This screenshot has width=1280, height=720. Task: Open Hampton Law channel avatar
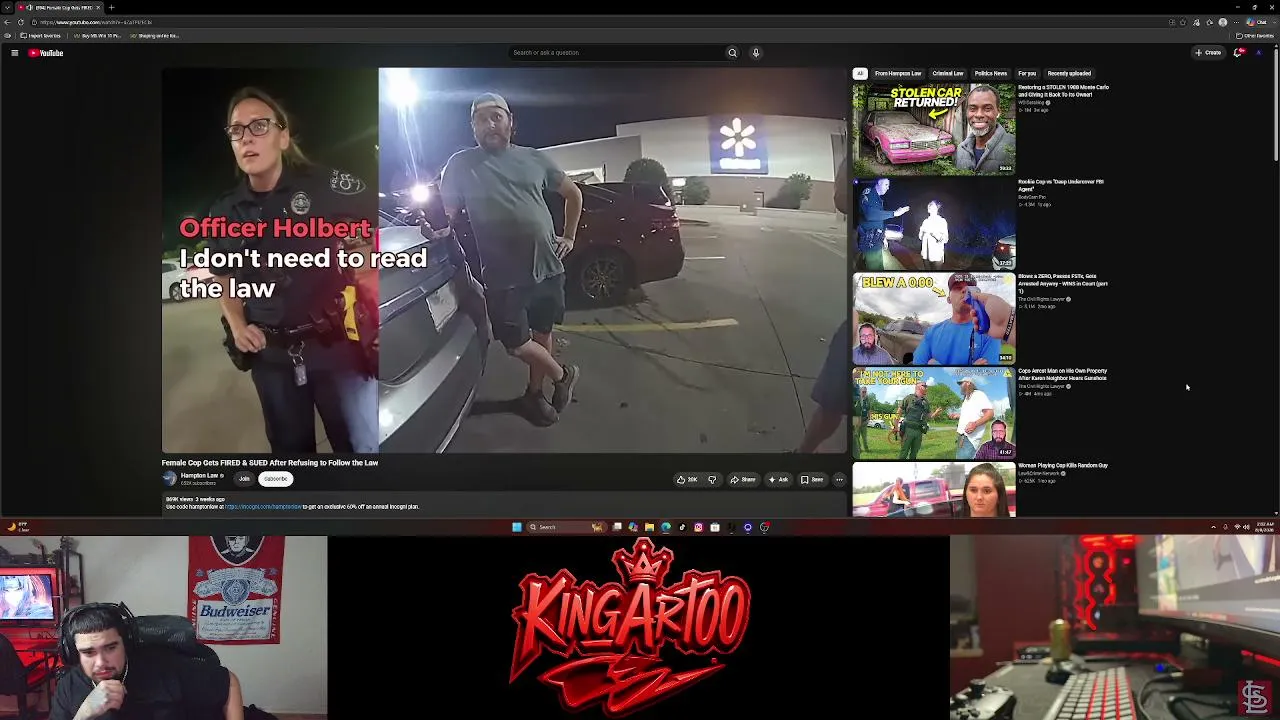pyautogui.click(x=169, y=479)
